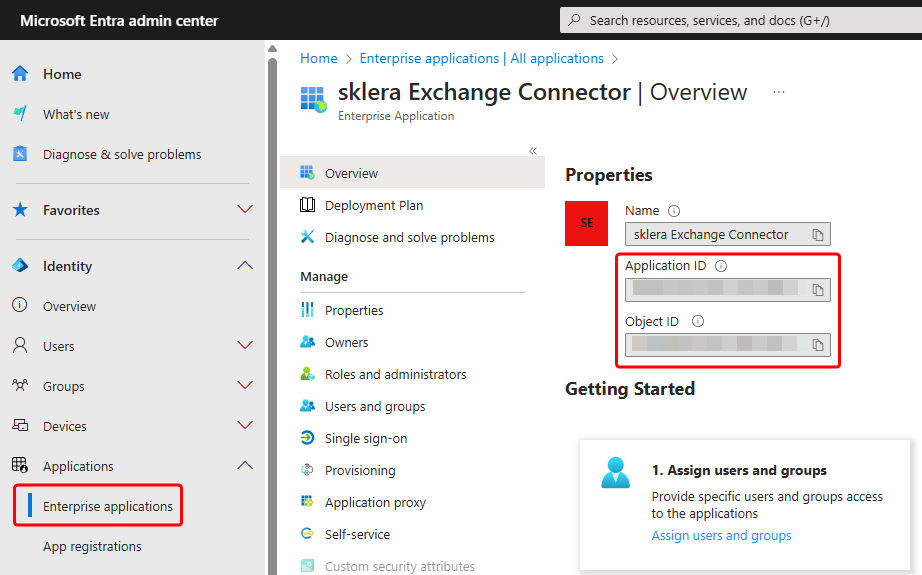Screen dimensions: 922x575
Task: Click the Assign users and groups link
Action: 721,535
